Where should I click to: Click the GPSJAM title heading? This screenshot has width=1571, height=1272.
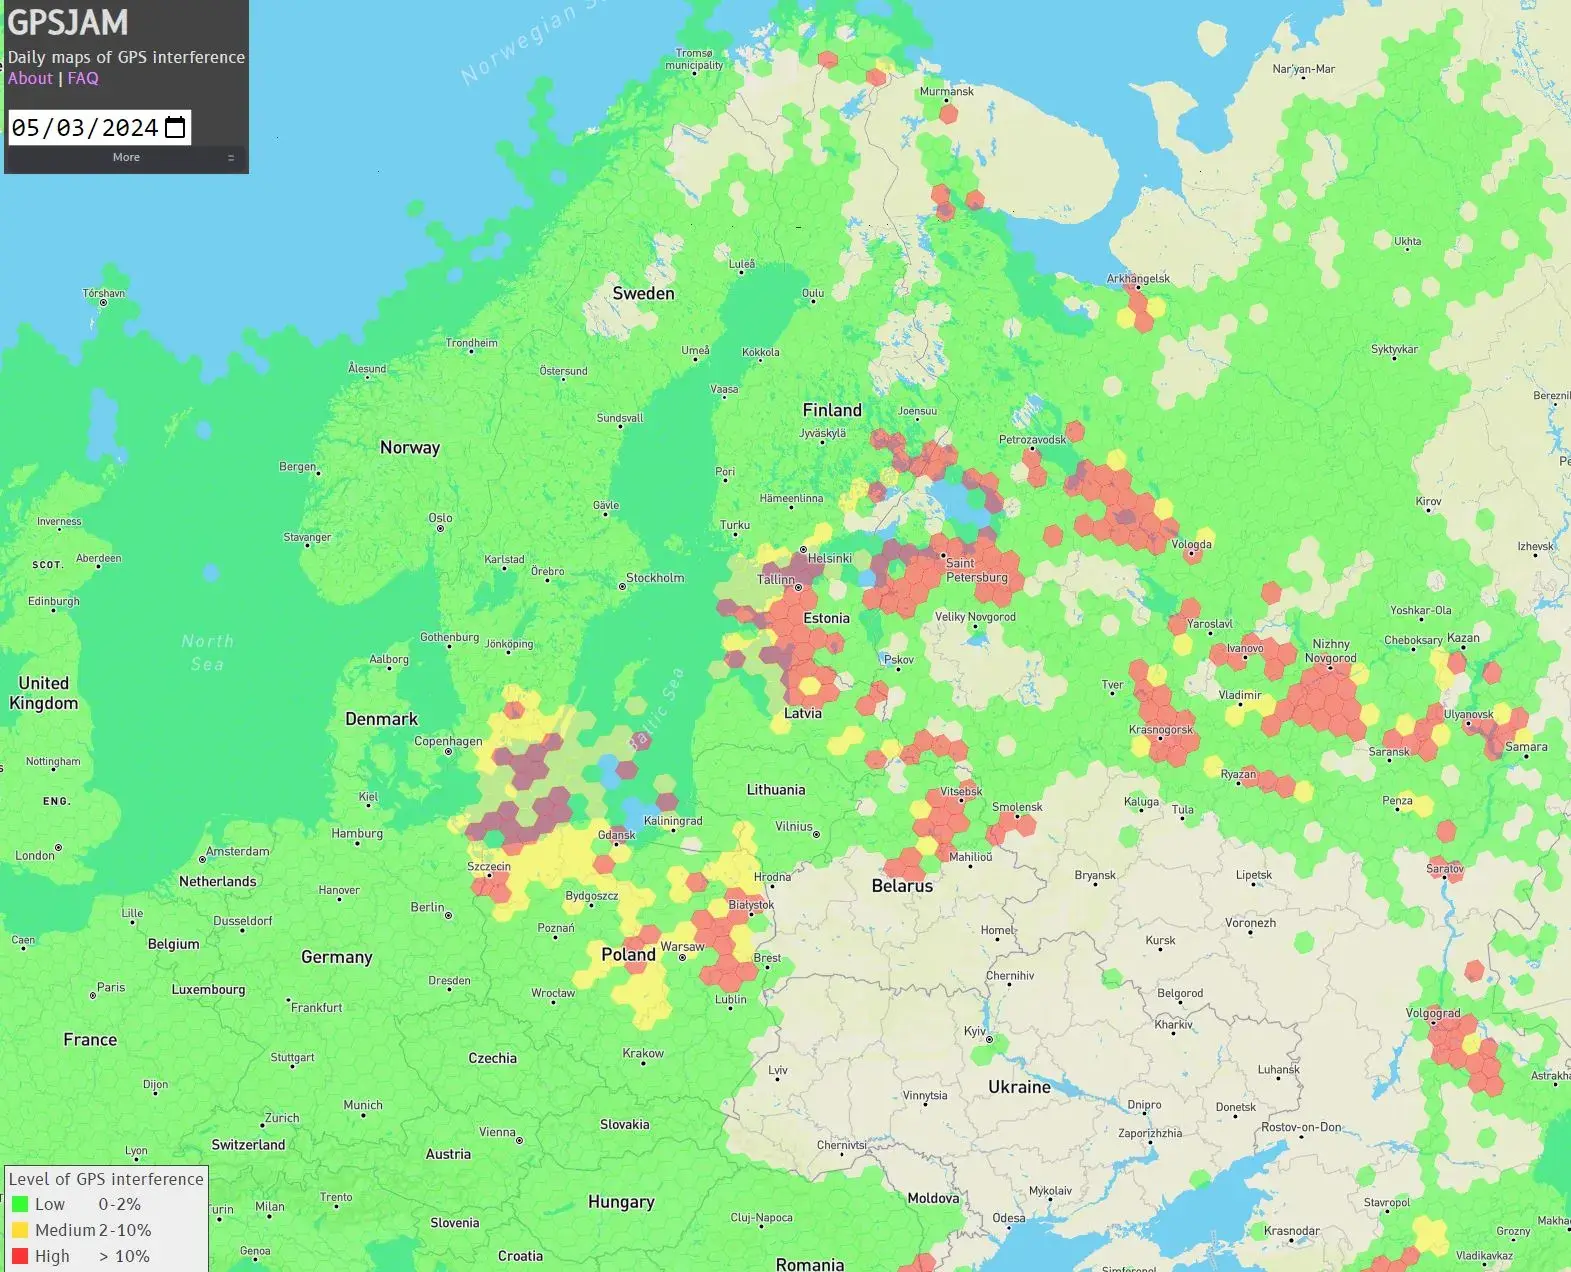click(x=68, y=22)
